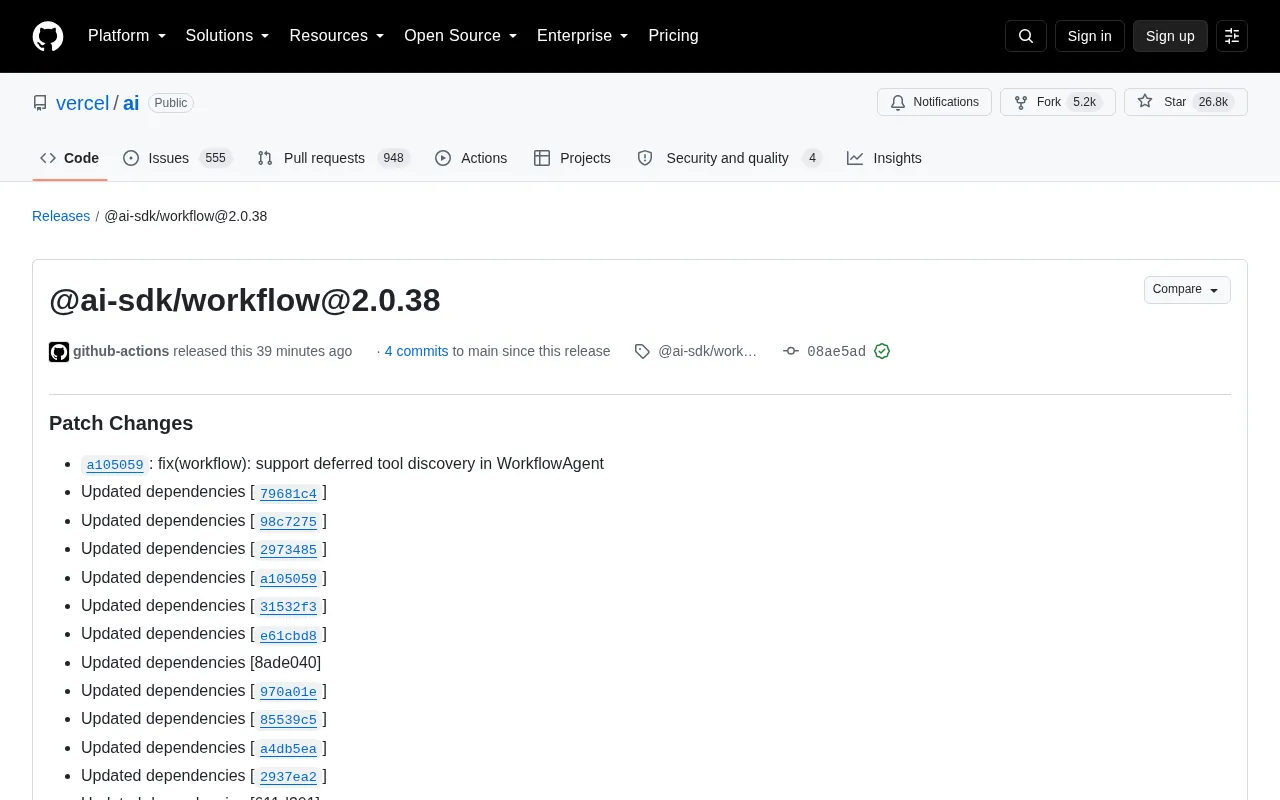The width and height of the screenshot is (1280, 800).
Task: Switch to the Code tab
Action: 70,158
